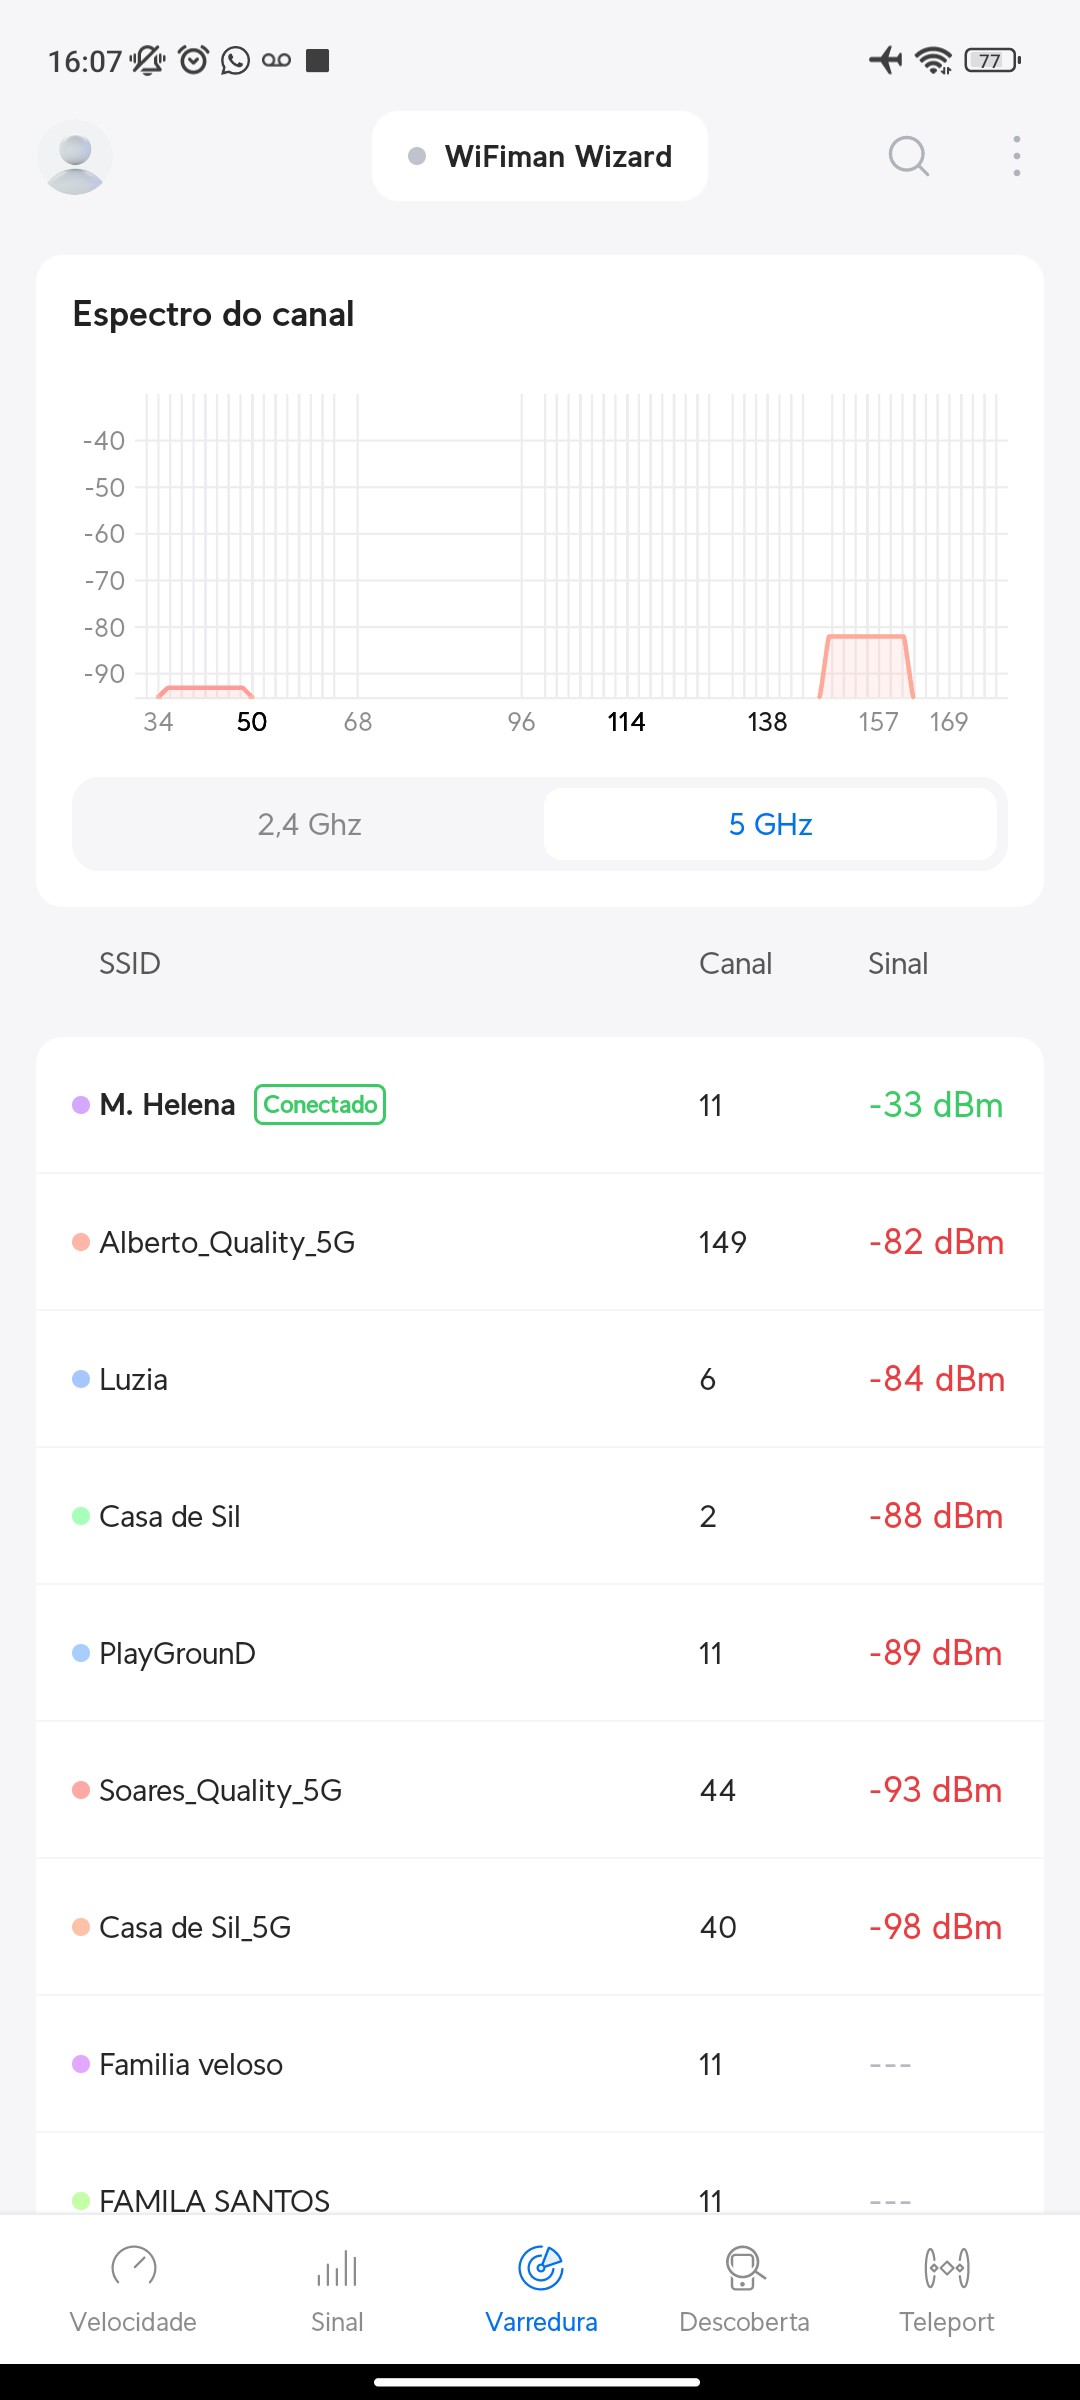The width and height of the screenshot is (1080, 2400).
Task: Open the WiFiman Wizard selector
Action: tap(540, 156)
